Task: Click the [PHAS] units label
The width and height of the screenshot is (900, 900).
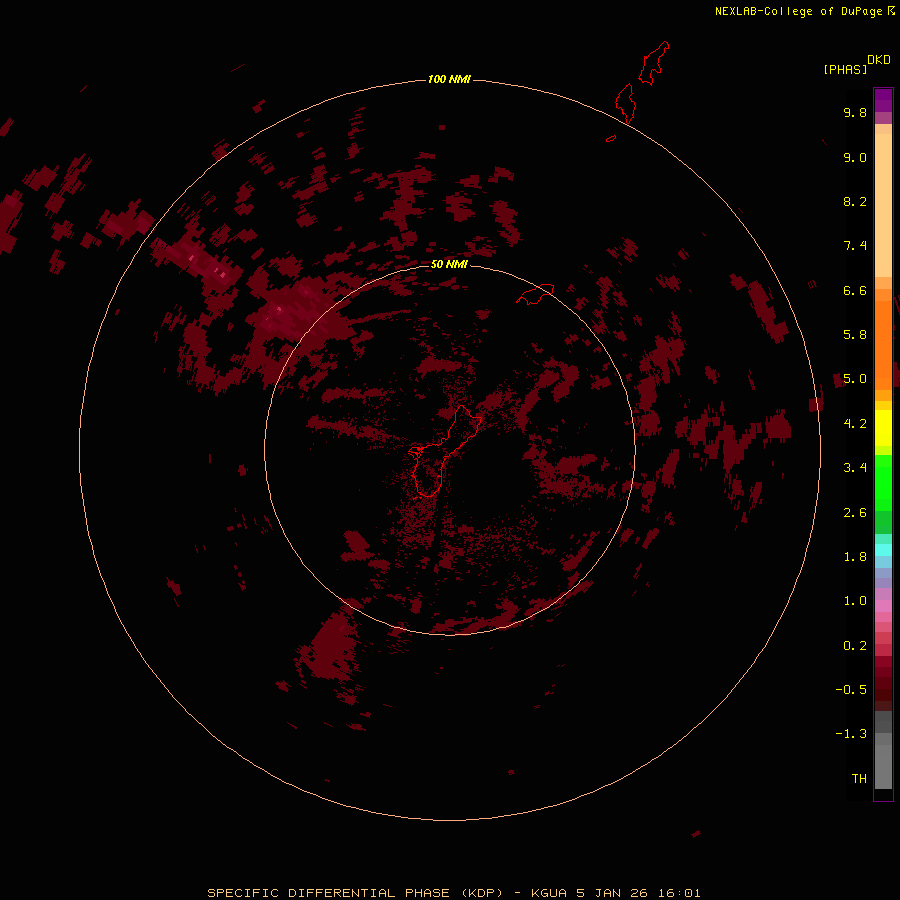Action: tap(845, 69)
